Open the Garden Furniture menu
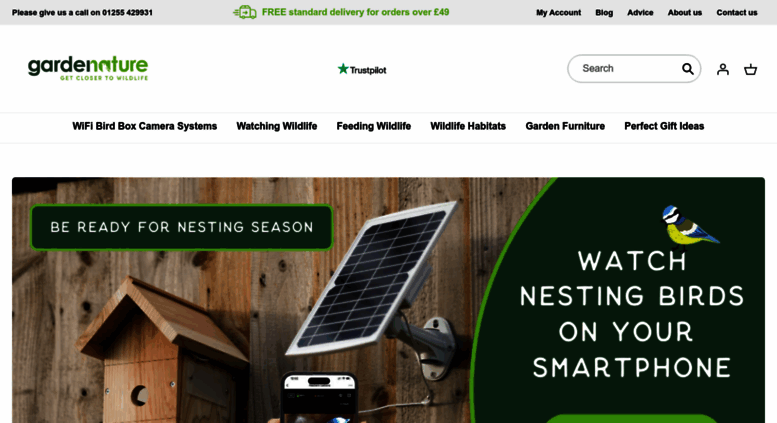Viewport: 777px width, 423px height. 565,126
